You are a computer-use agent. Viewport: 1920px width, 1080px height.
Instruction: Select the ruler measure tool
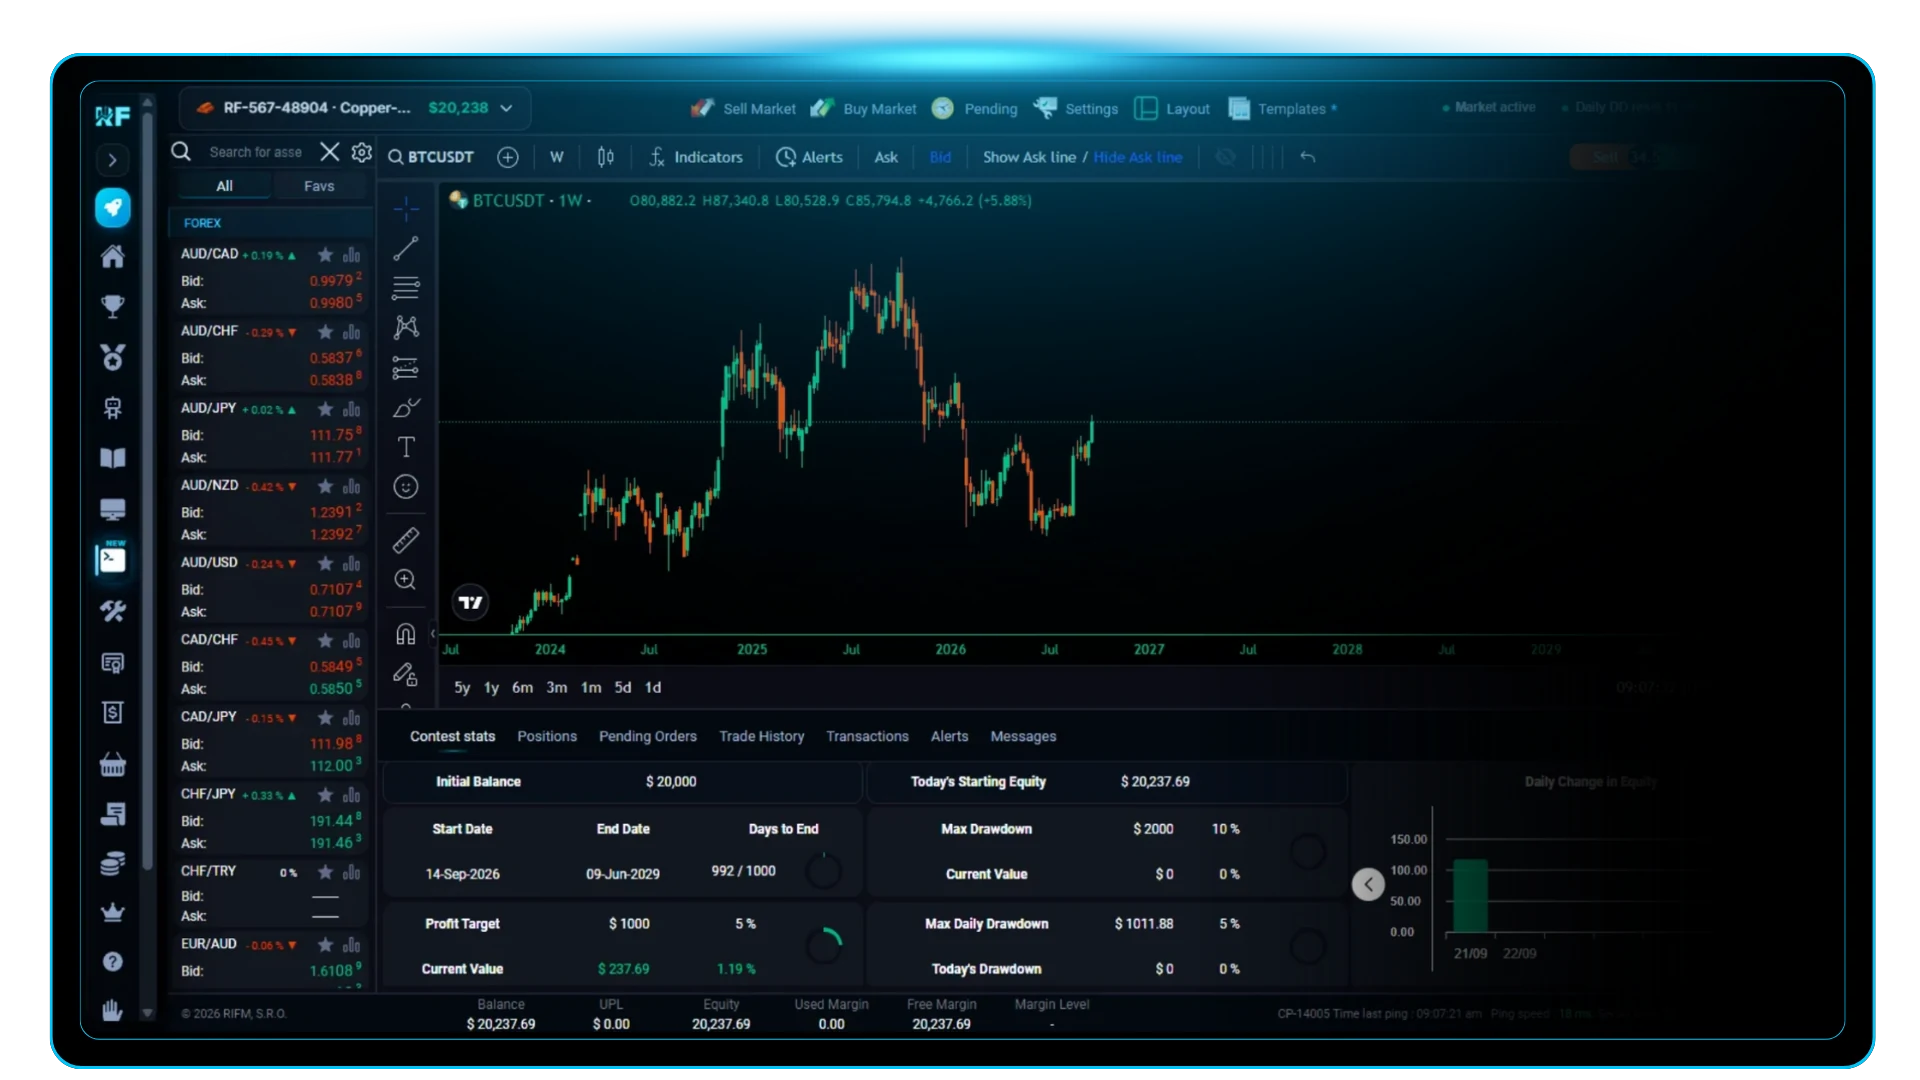tap(406, 540)
